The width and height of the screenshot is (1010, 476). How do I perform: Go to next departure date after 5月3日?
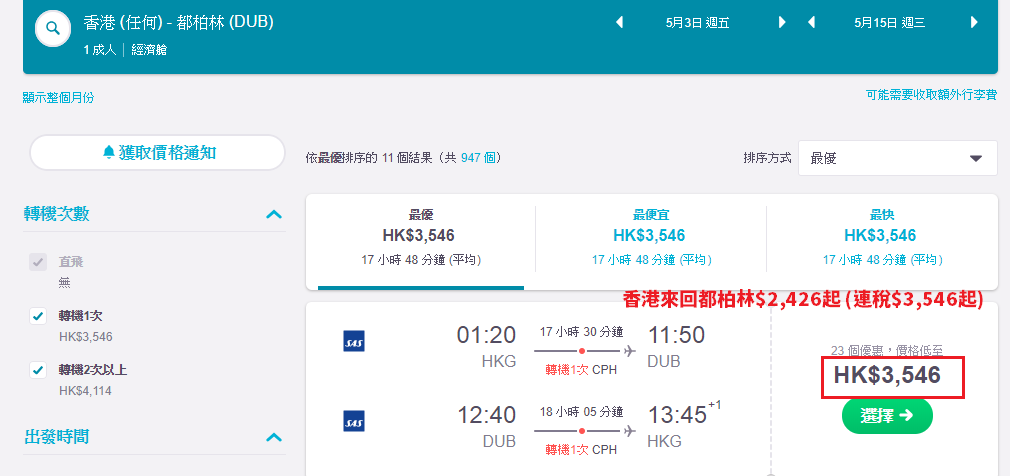[x=782, y=23]
